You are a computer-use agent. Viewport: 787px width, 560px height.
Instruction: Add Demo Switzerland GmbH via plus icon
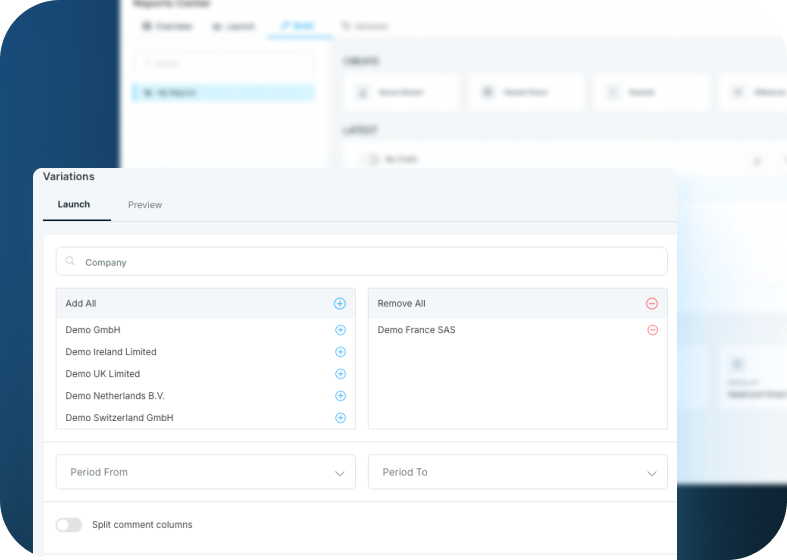340,418
